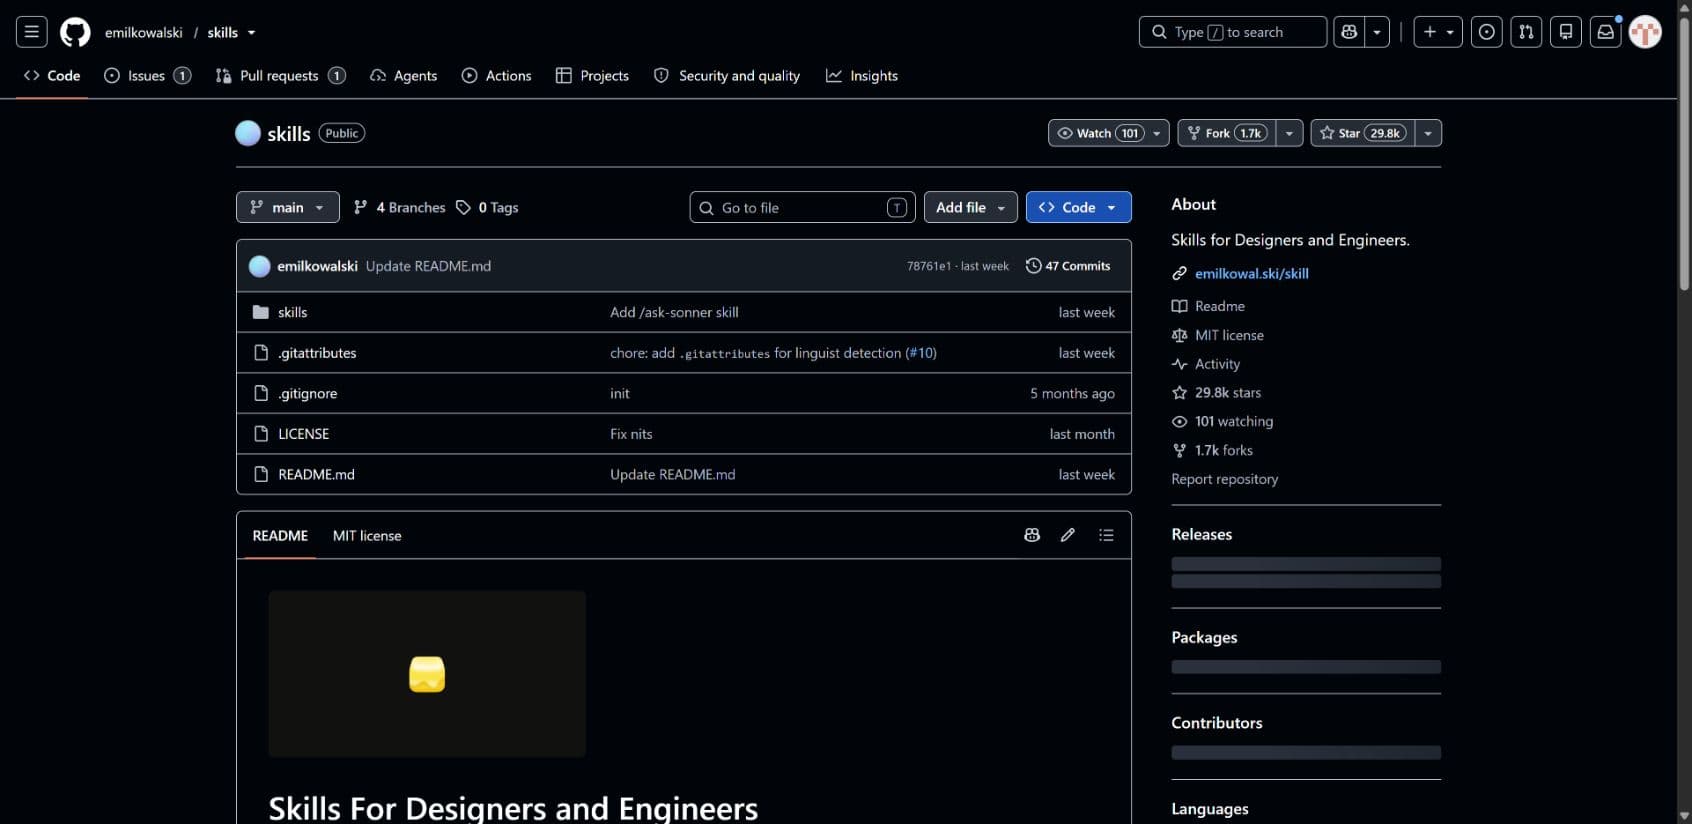
Task: Open the Insights tab
Action: [x=862, y=76]
